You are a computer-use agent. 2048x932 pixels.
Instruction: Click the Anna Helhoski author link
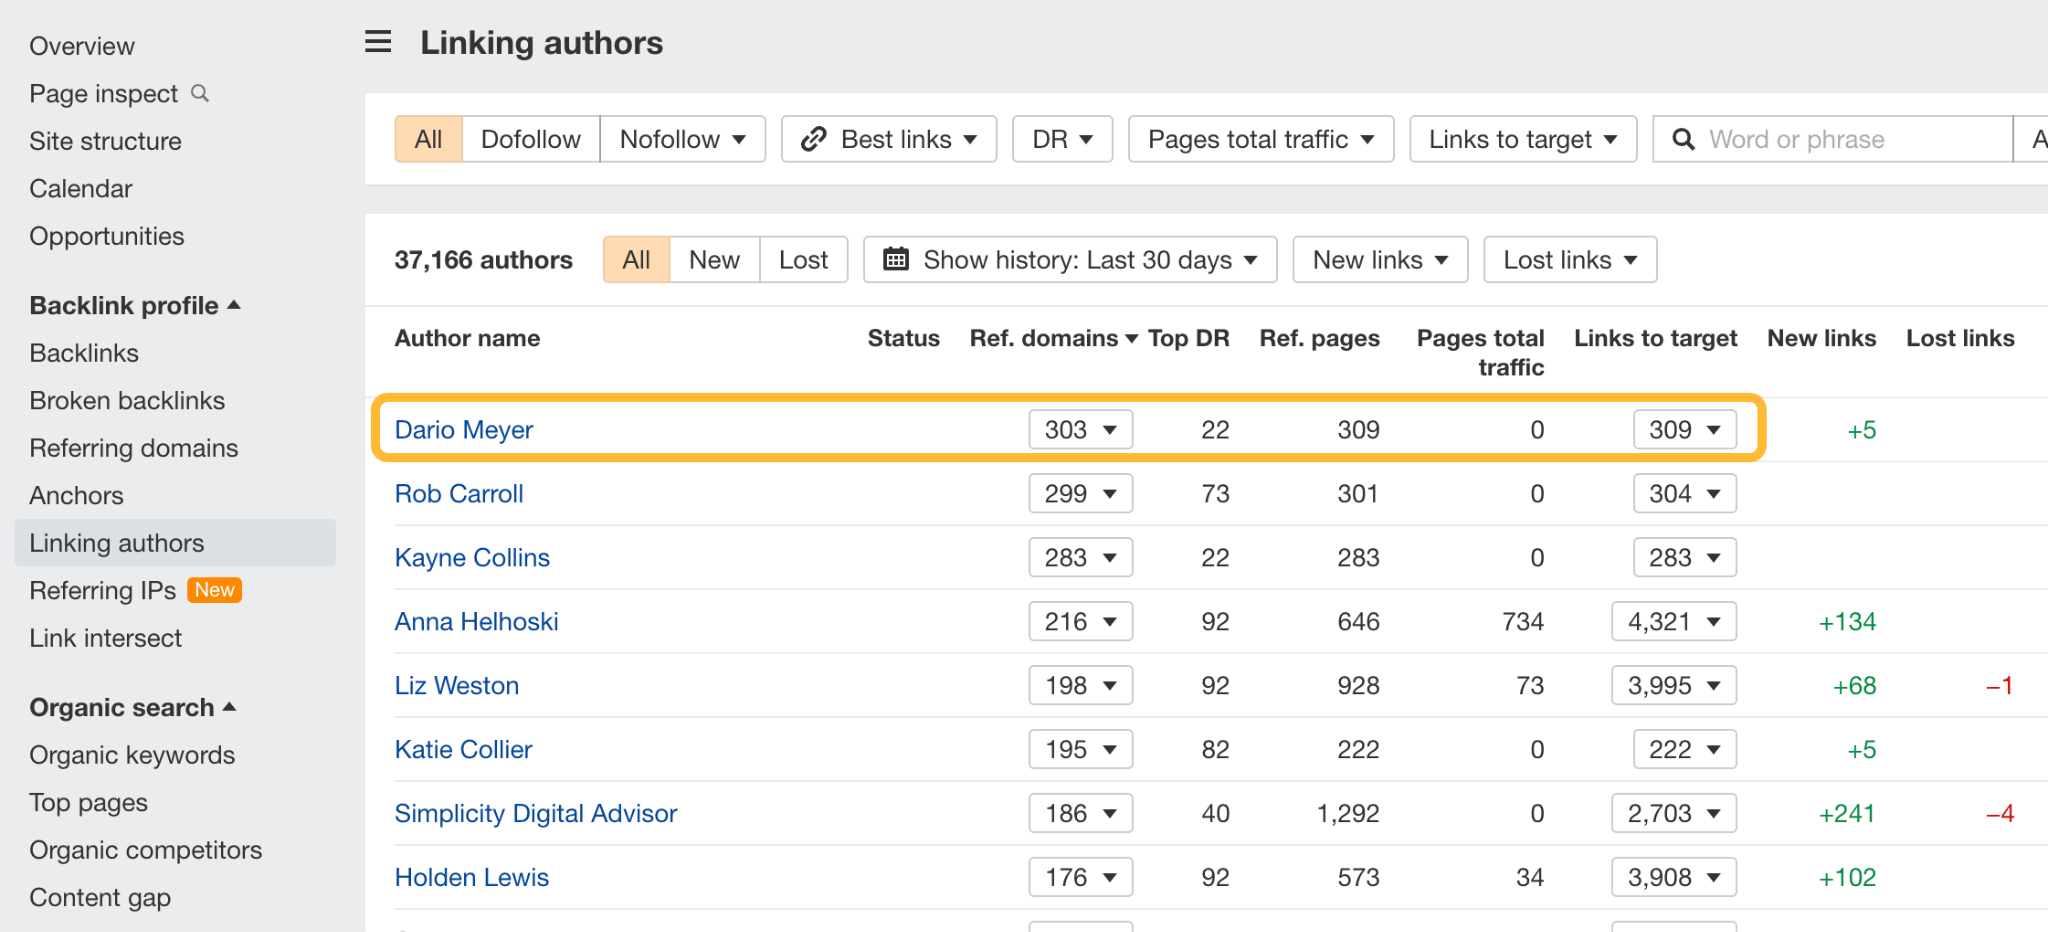coord(476,621)
